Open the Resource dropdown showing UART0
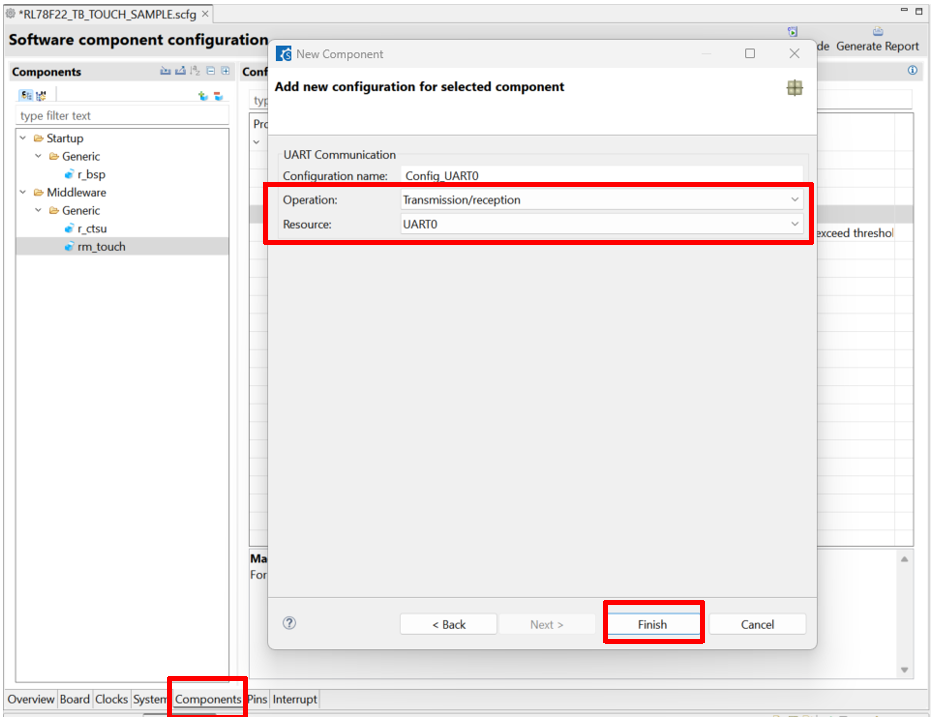 601,224
